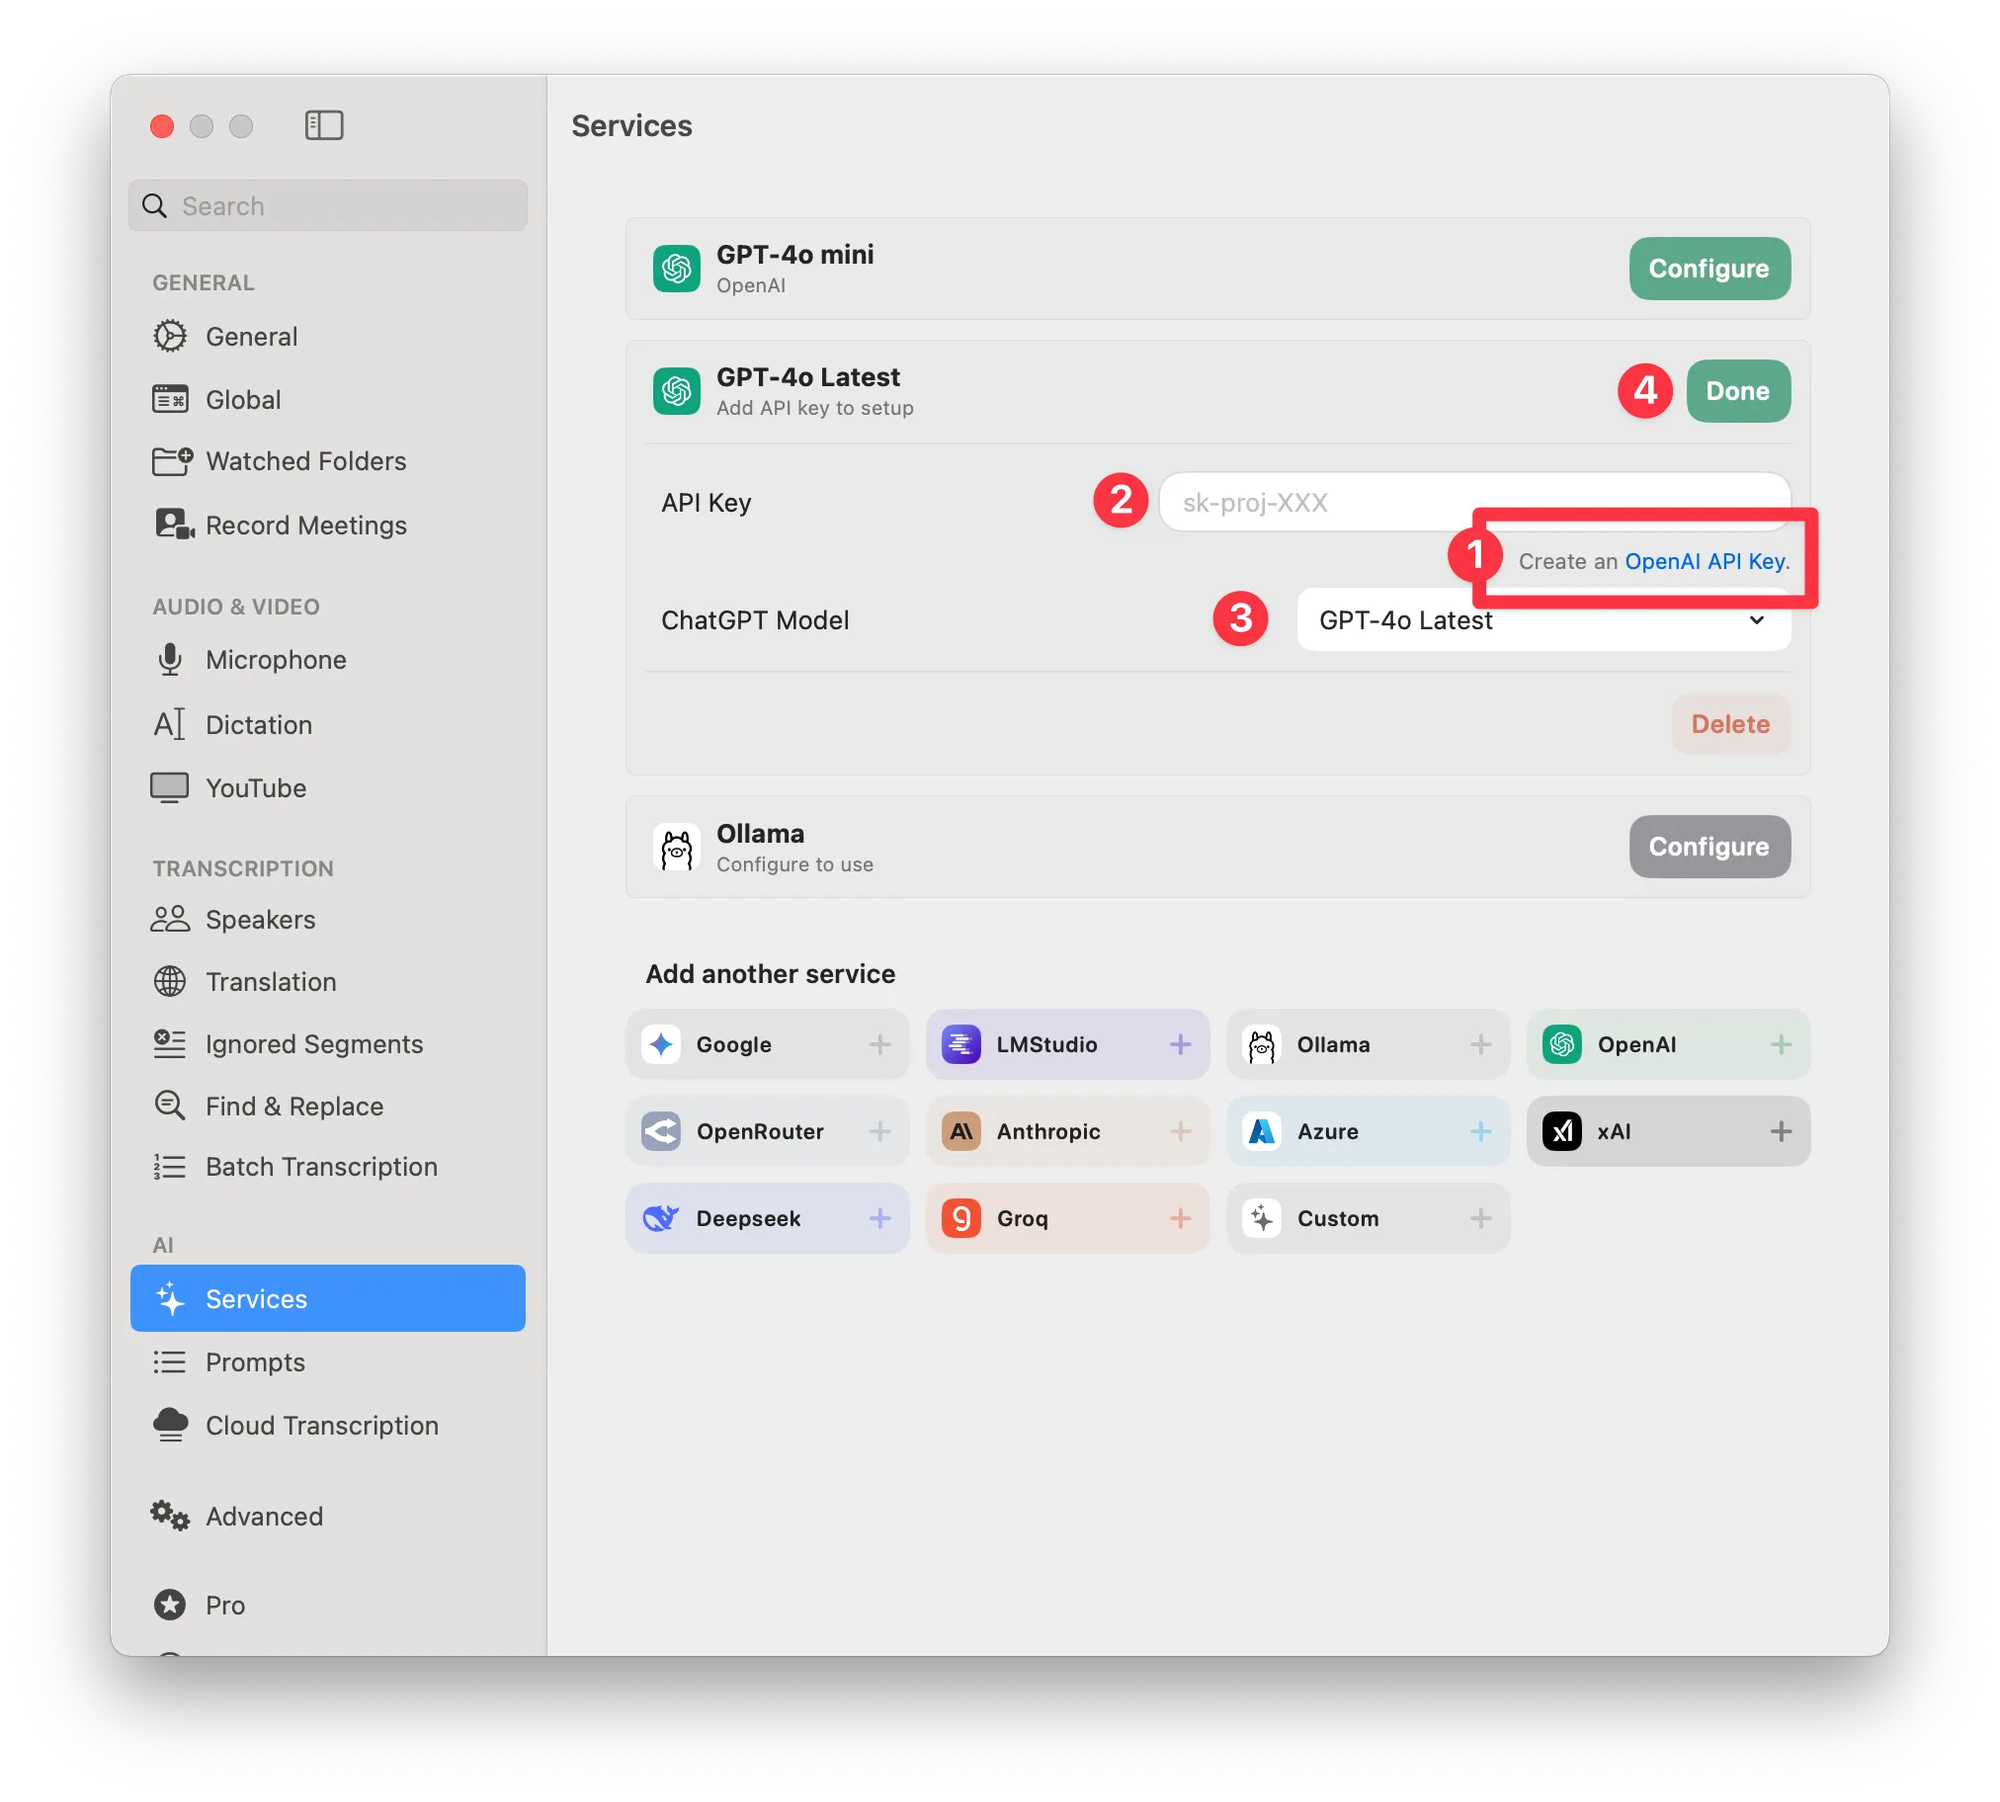Open Microphone settings via its icon
Viewport: 2000px width, 1802px height.
tap(170, 659)
